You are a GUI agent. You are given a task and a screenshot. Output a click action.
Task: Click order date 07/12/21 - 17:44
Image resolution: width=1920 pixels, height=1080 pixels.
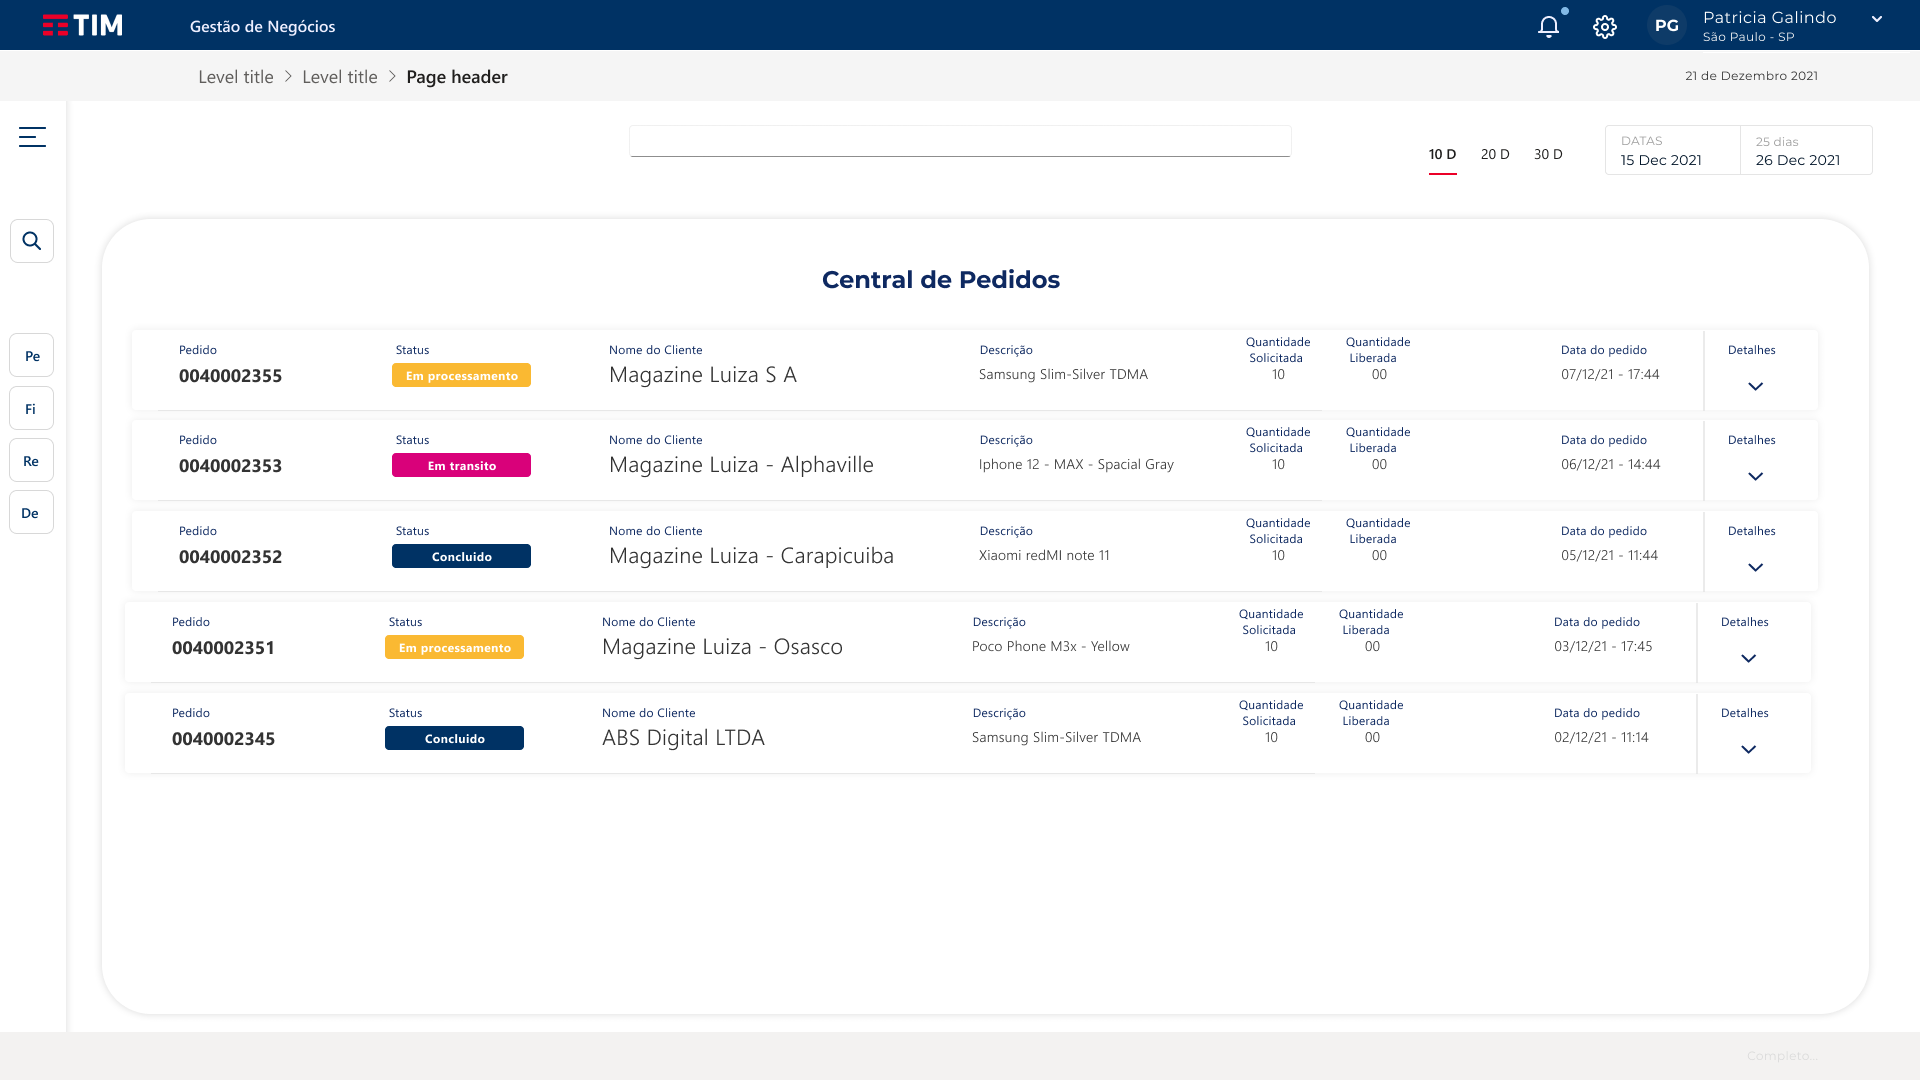1610,374
